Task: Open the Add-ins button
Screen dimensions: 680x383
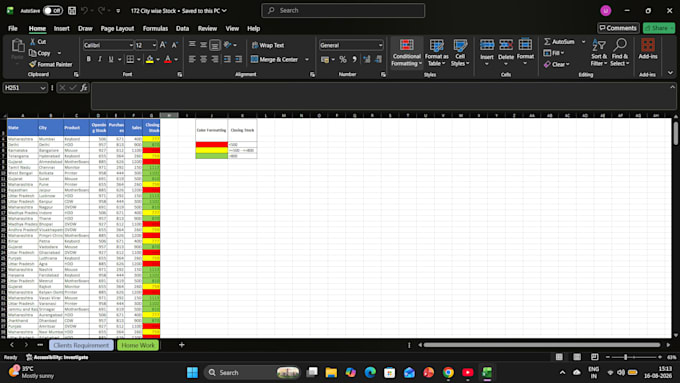Action: click(x=648, y=49)
